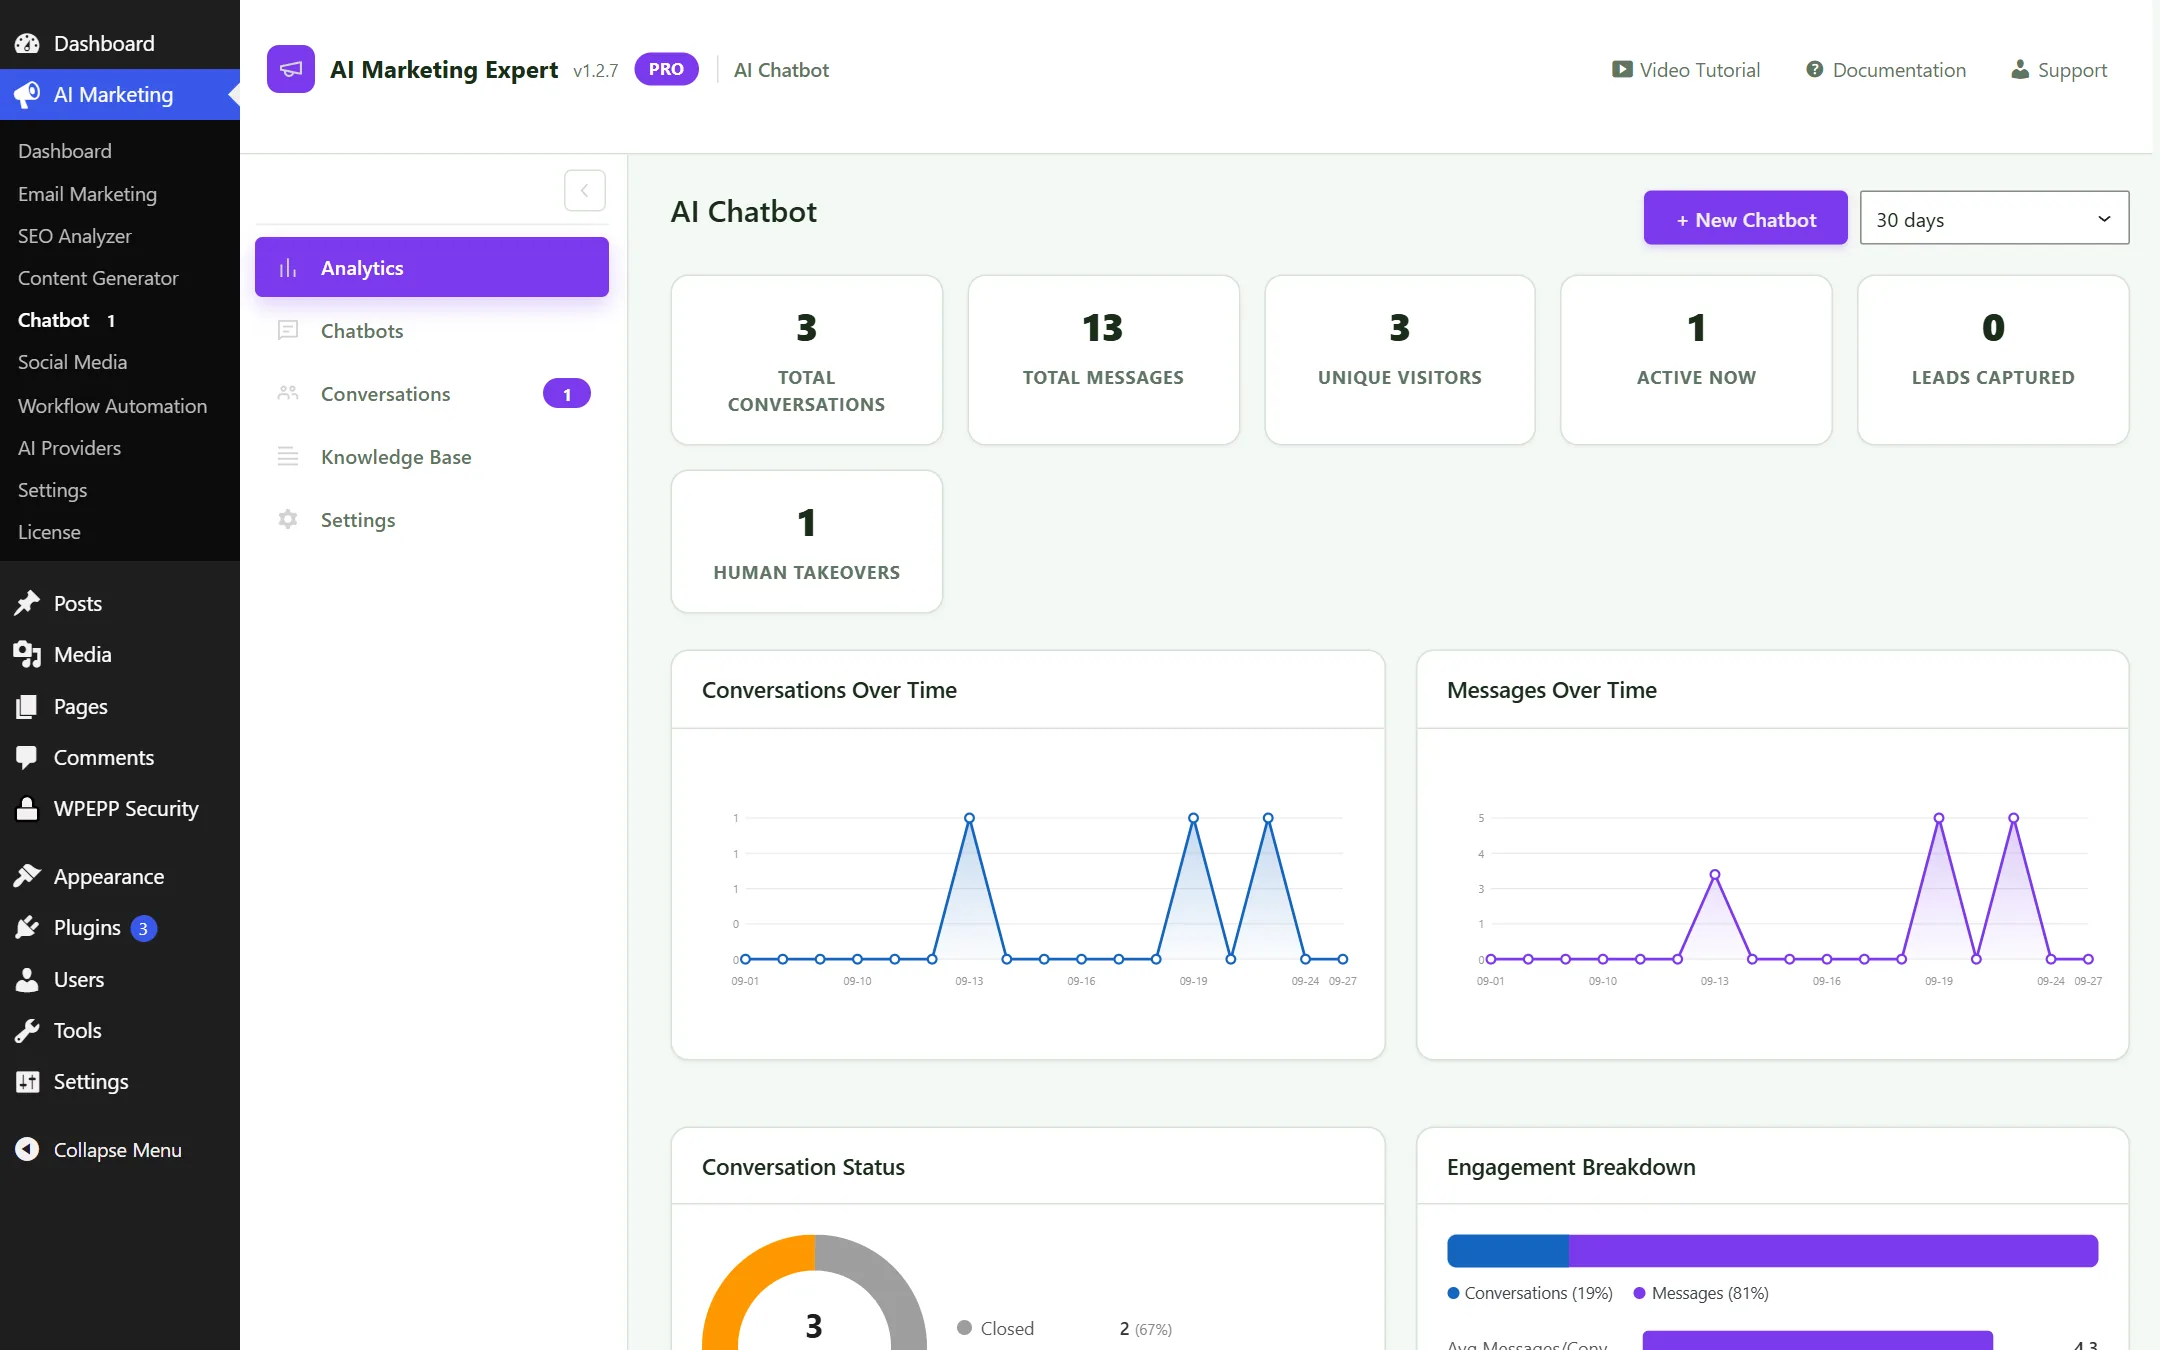Open Social Media submenu item

click(72, 361)
